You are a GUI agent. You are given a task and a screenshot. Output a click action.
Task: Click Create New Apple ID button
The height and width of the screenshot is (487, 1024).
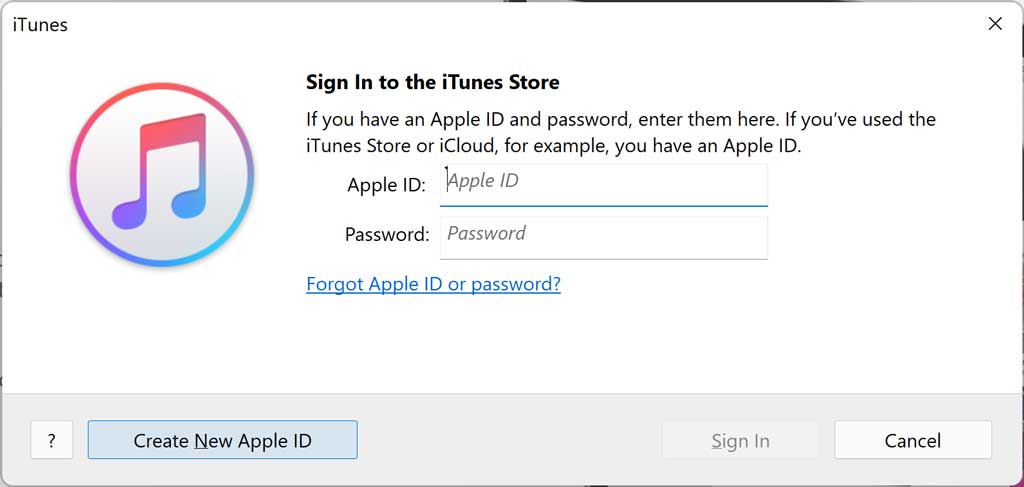[223, 440]
